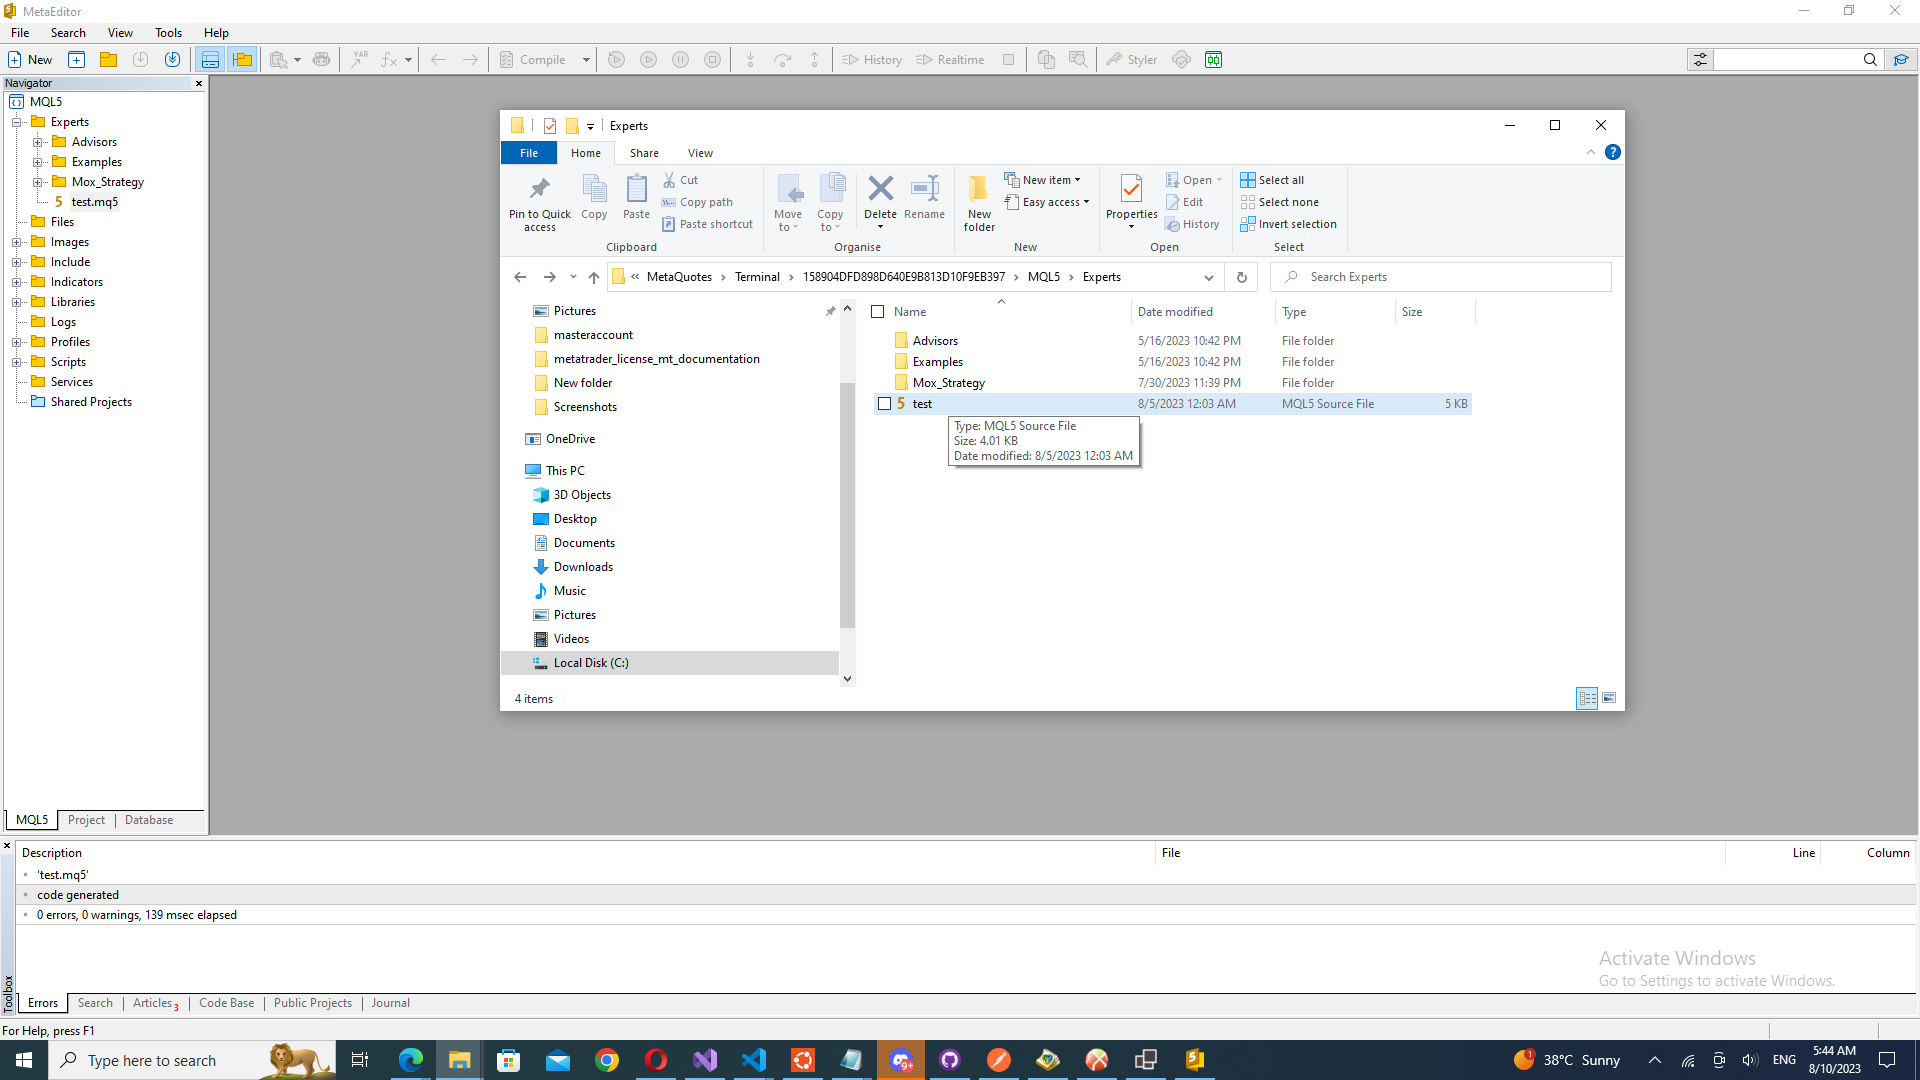Toggle checkbox next to test file
Image resolution: width=1920 pixels, height=1080 pixels.
[x=884, y=402]
